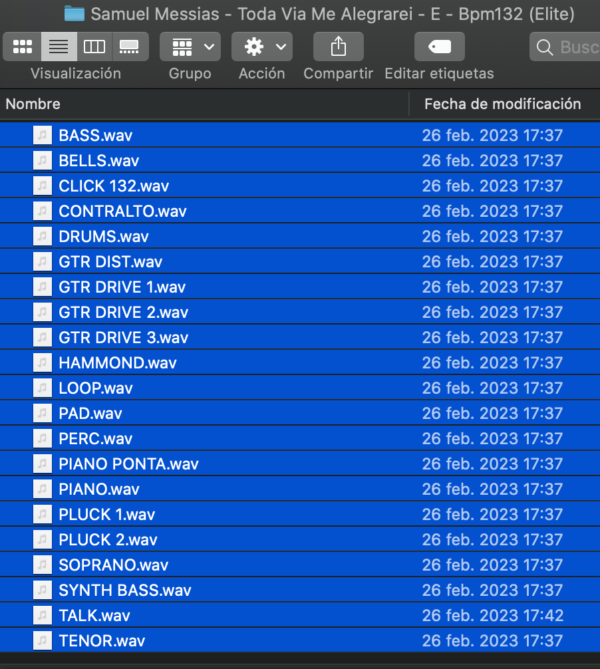Screen dimensions: 600x669
Task: Switch to gallery view
Action: pyautogui.click(x=130, y=47)
